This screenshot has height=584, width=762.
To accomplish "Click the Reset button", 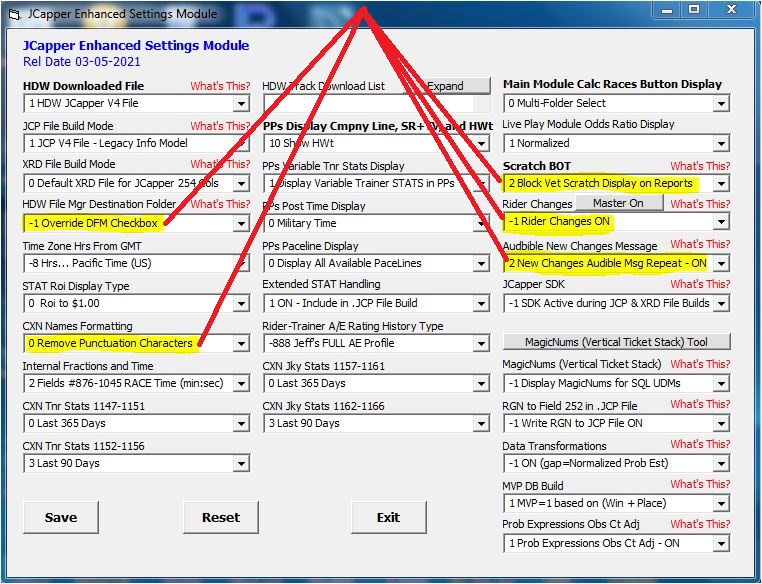I will [x=221, y=517].
